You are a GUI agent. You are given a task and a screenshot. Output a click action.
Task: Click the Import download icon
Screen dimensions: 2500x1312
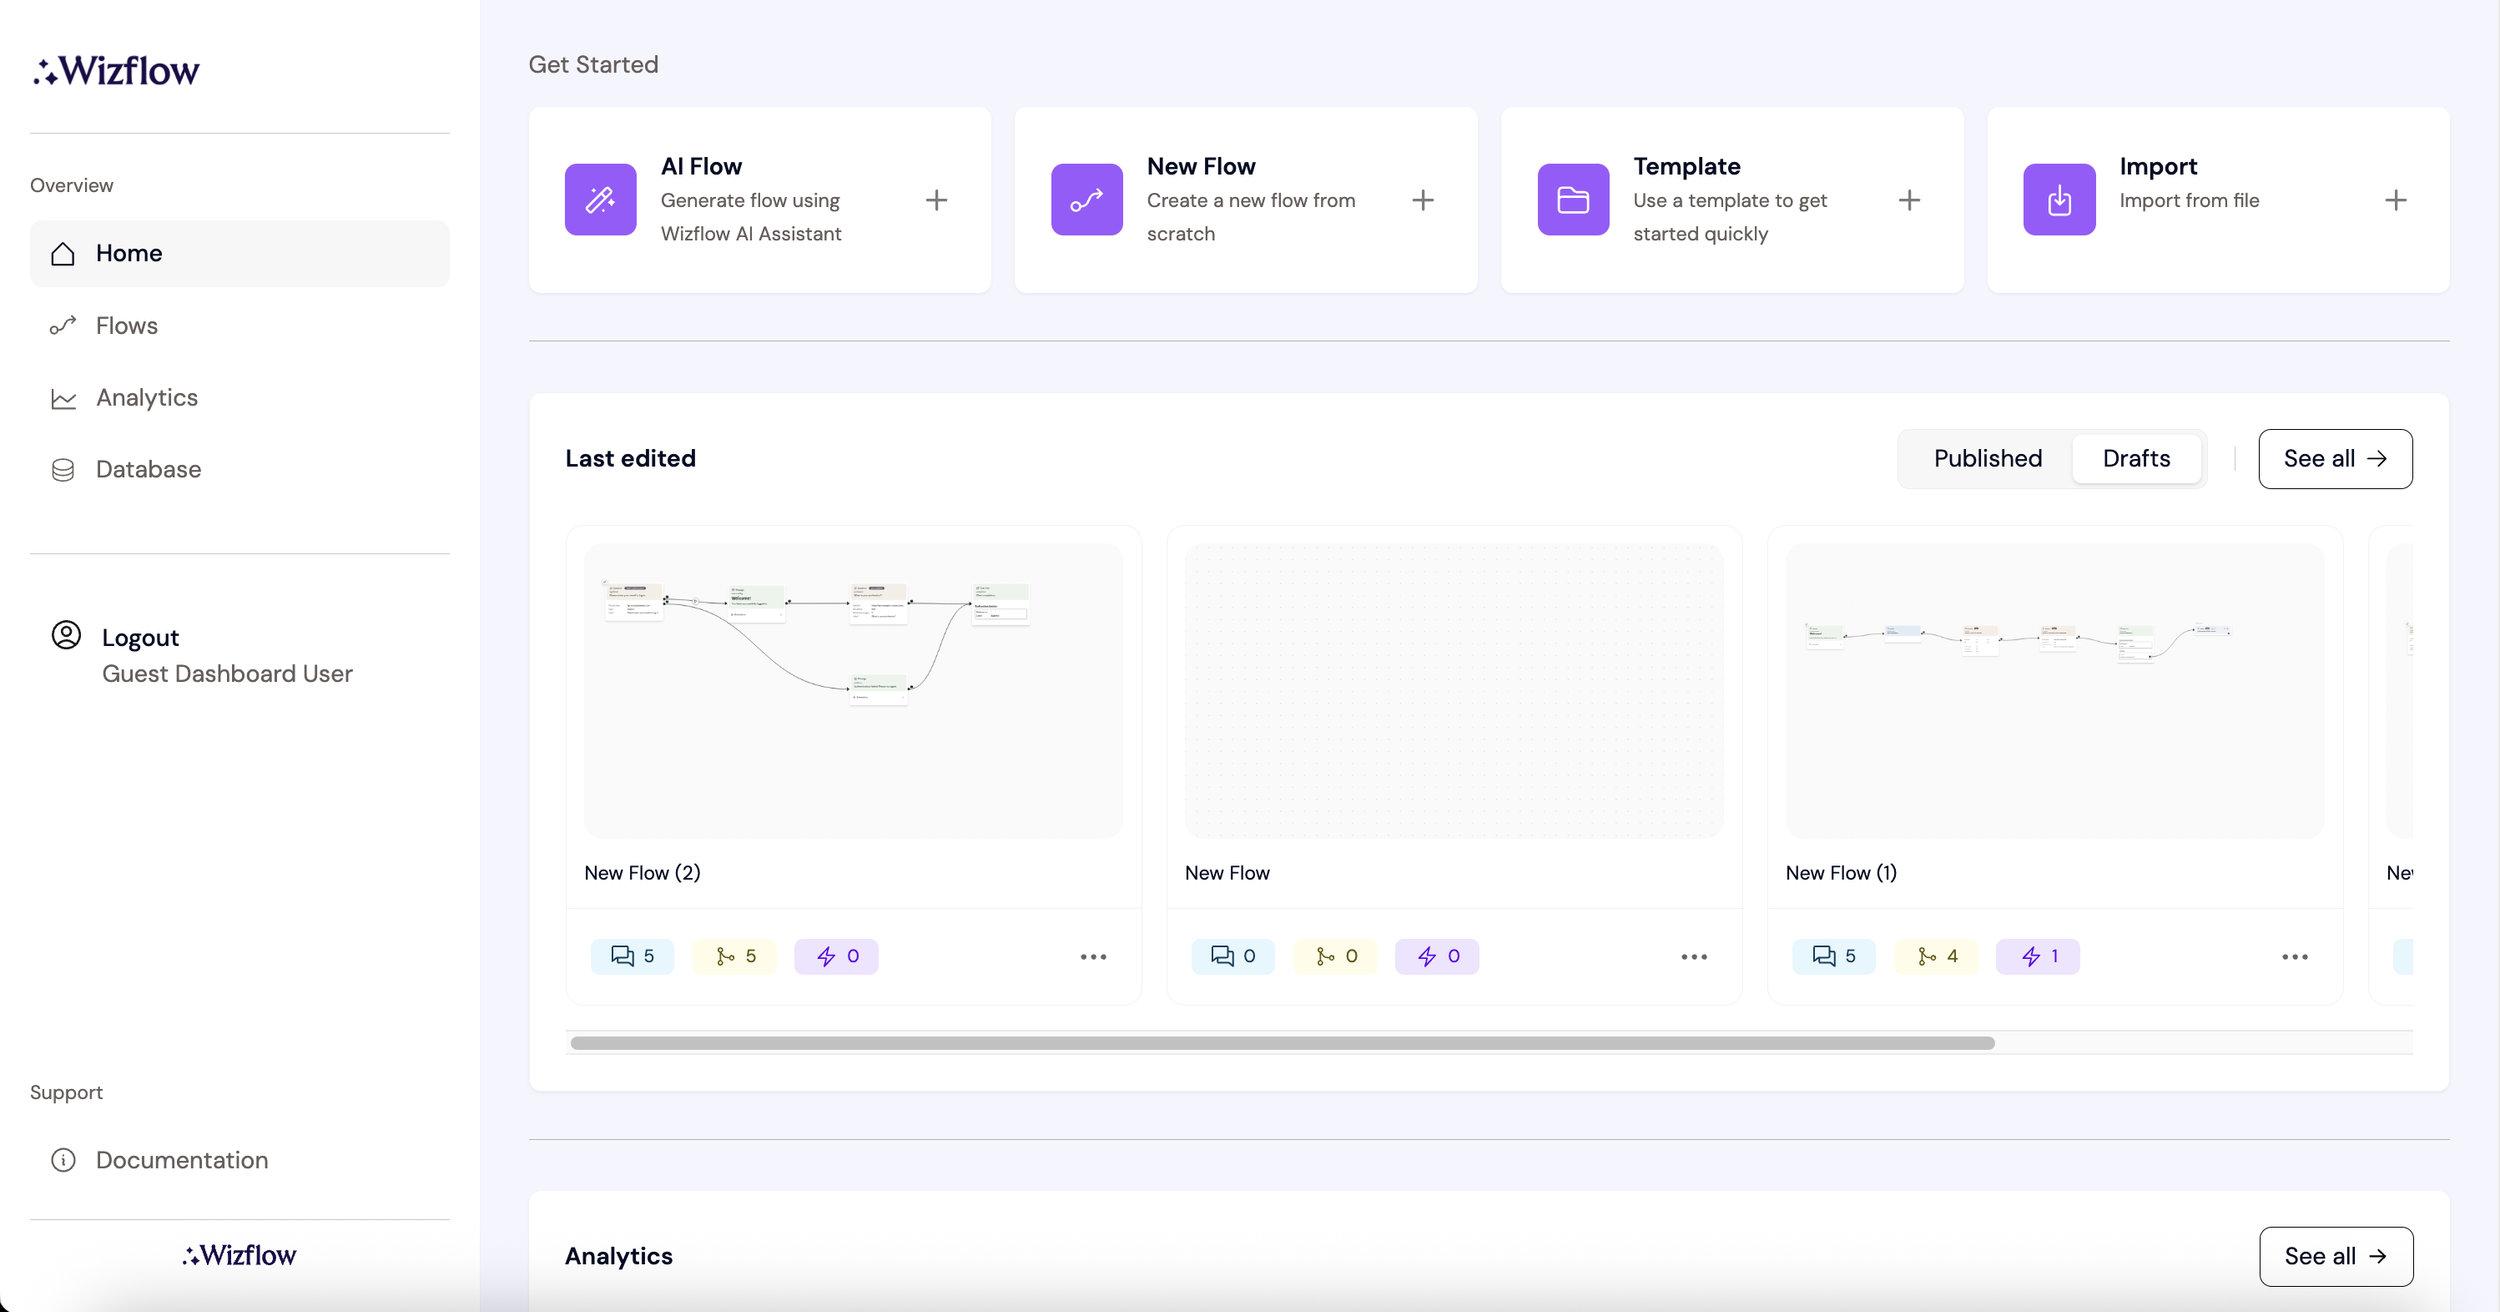click(2058, 200)
